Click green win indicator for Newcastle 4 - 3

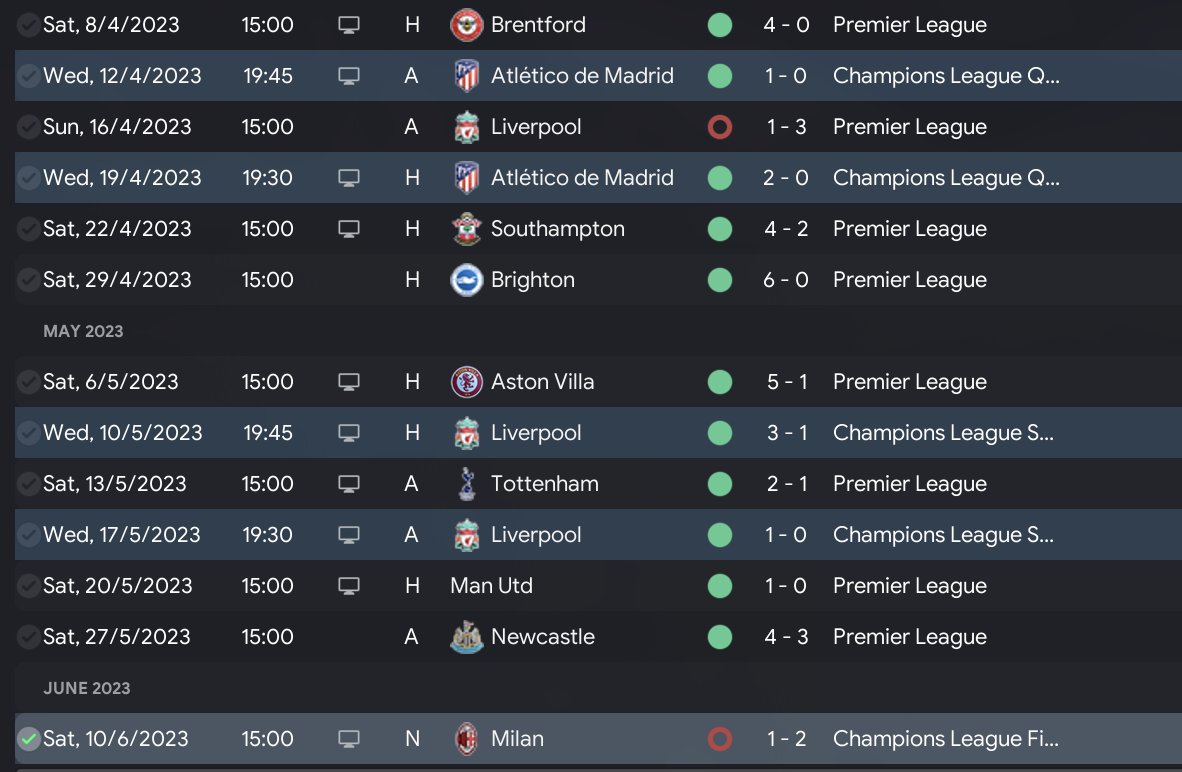(720, 637)
